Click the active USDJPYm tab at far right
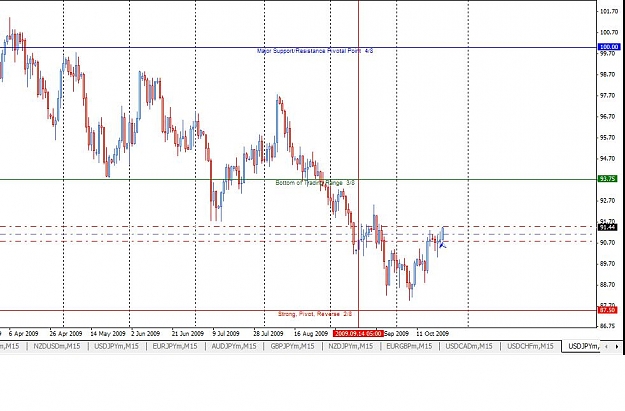The width and height of the screenshot is (625, 411). point(583,346)
